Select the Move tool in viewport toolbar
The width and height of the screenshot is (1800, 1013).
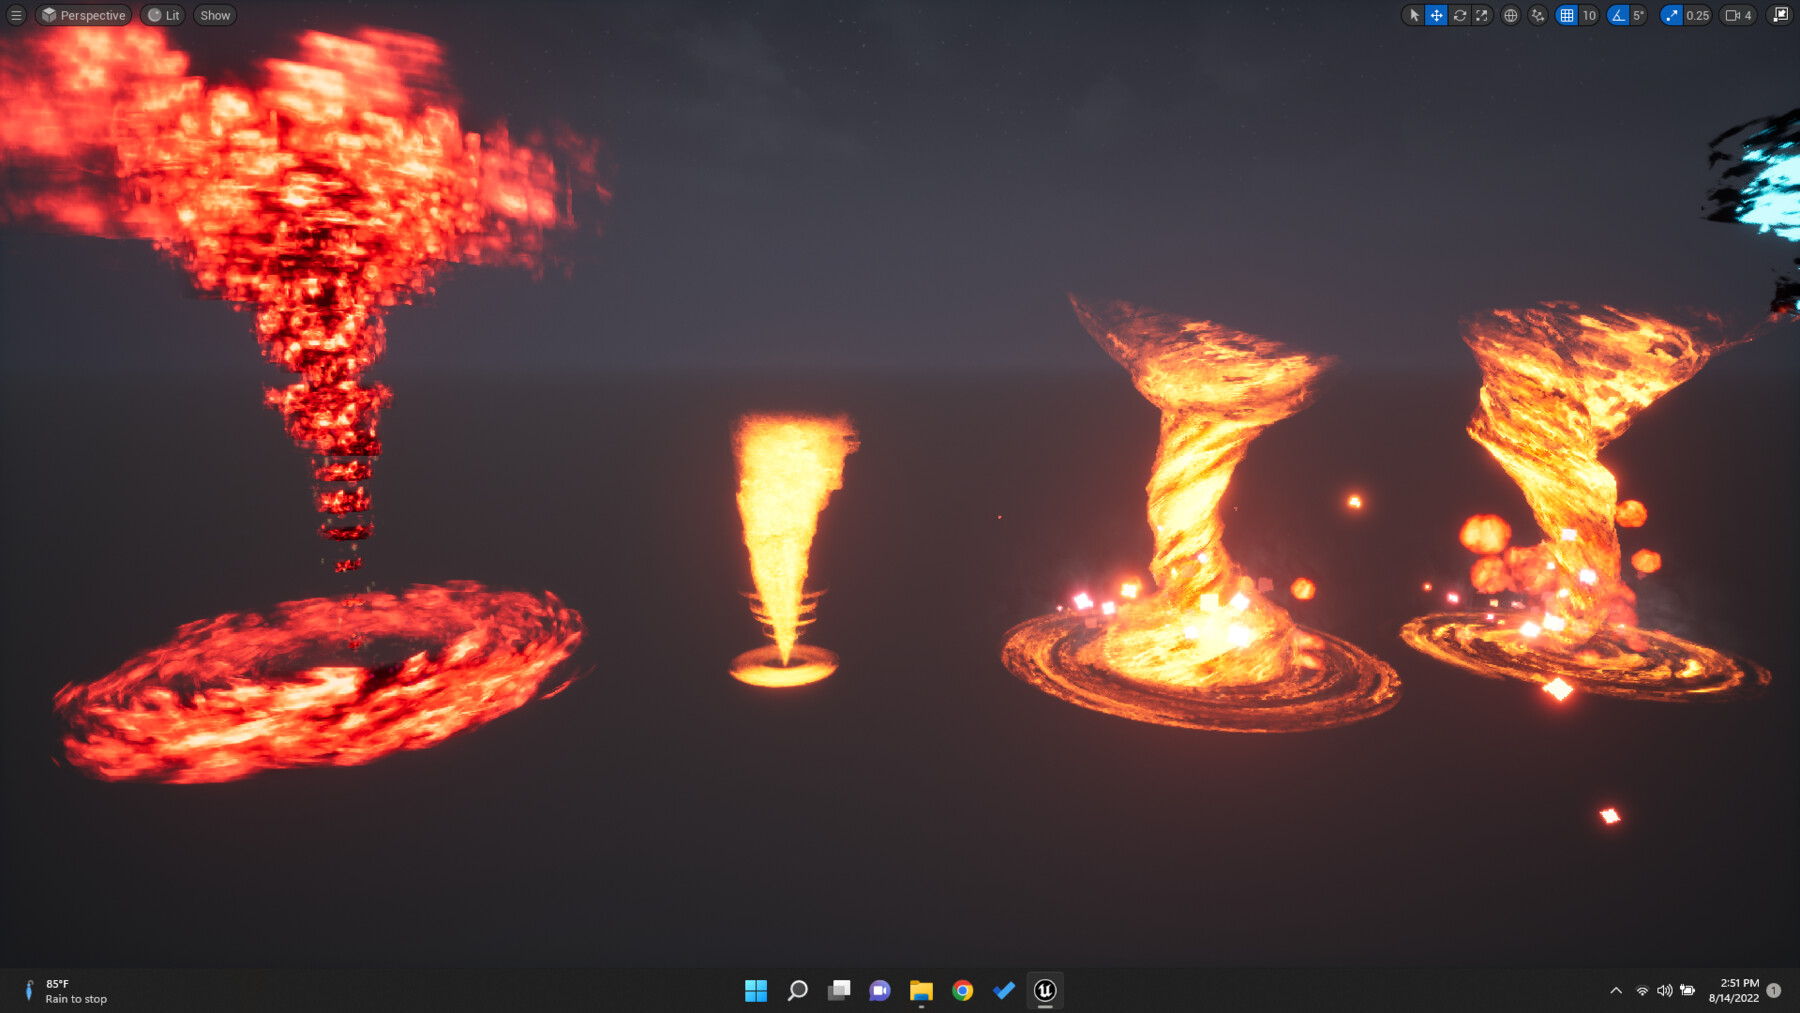(x=1436, y=15)
